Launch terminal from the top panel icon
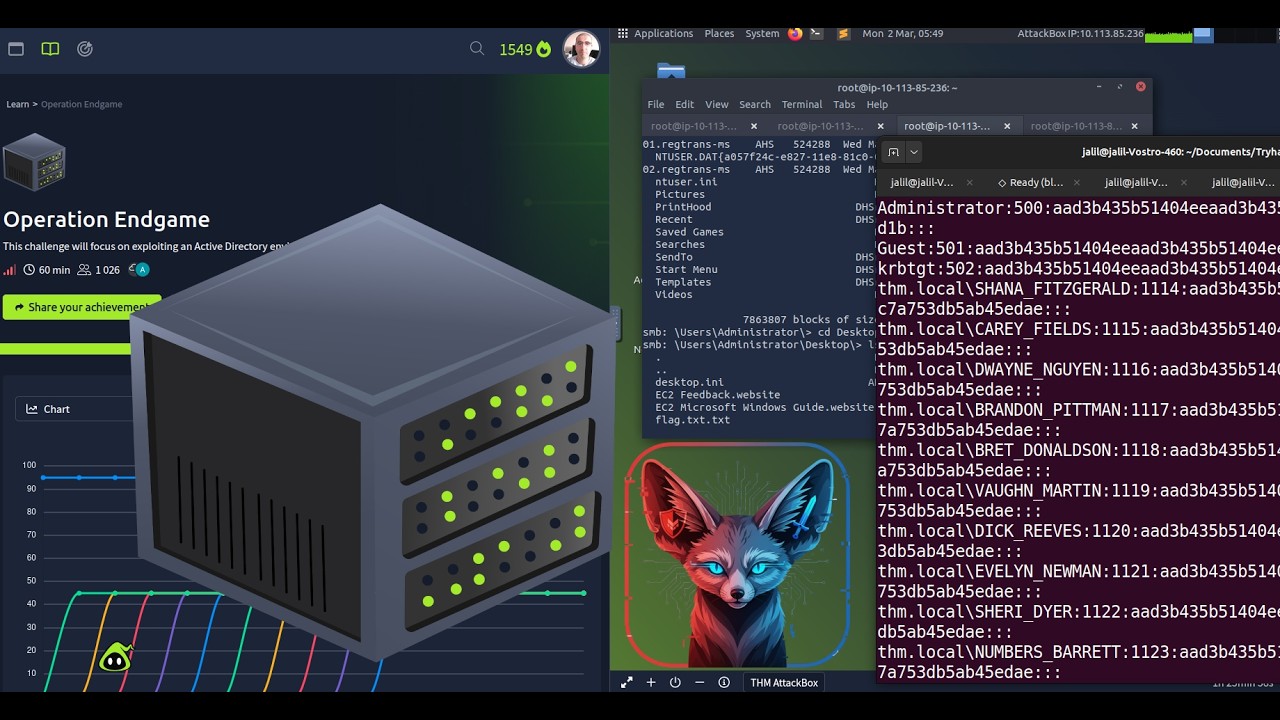Screen dimensions: 1280x720 pos(816,33)
